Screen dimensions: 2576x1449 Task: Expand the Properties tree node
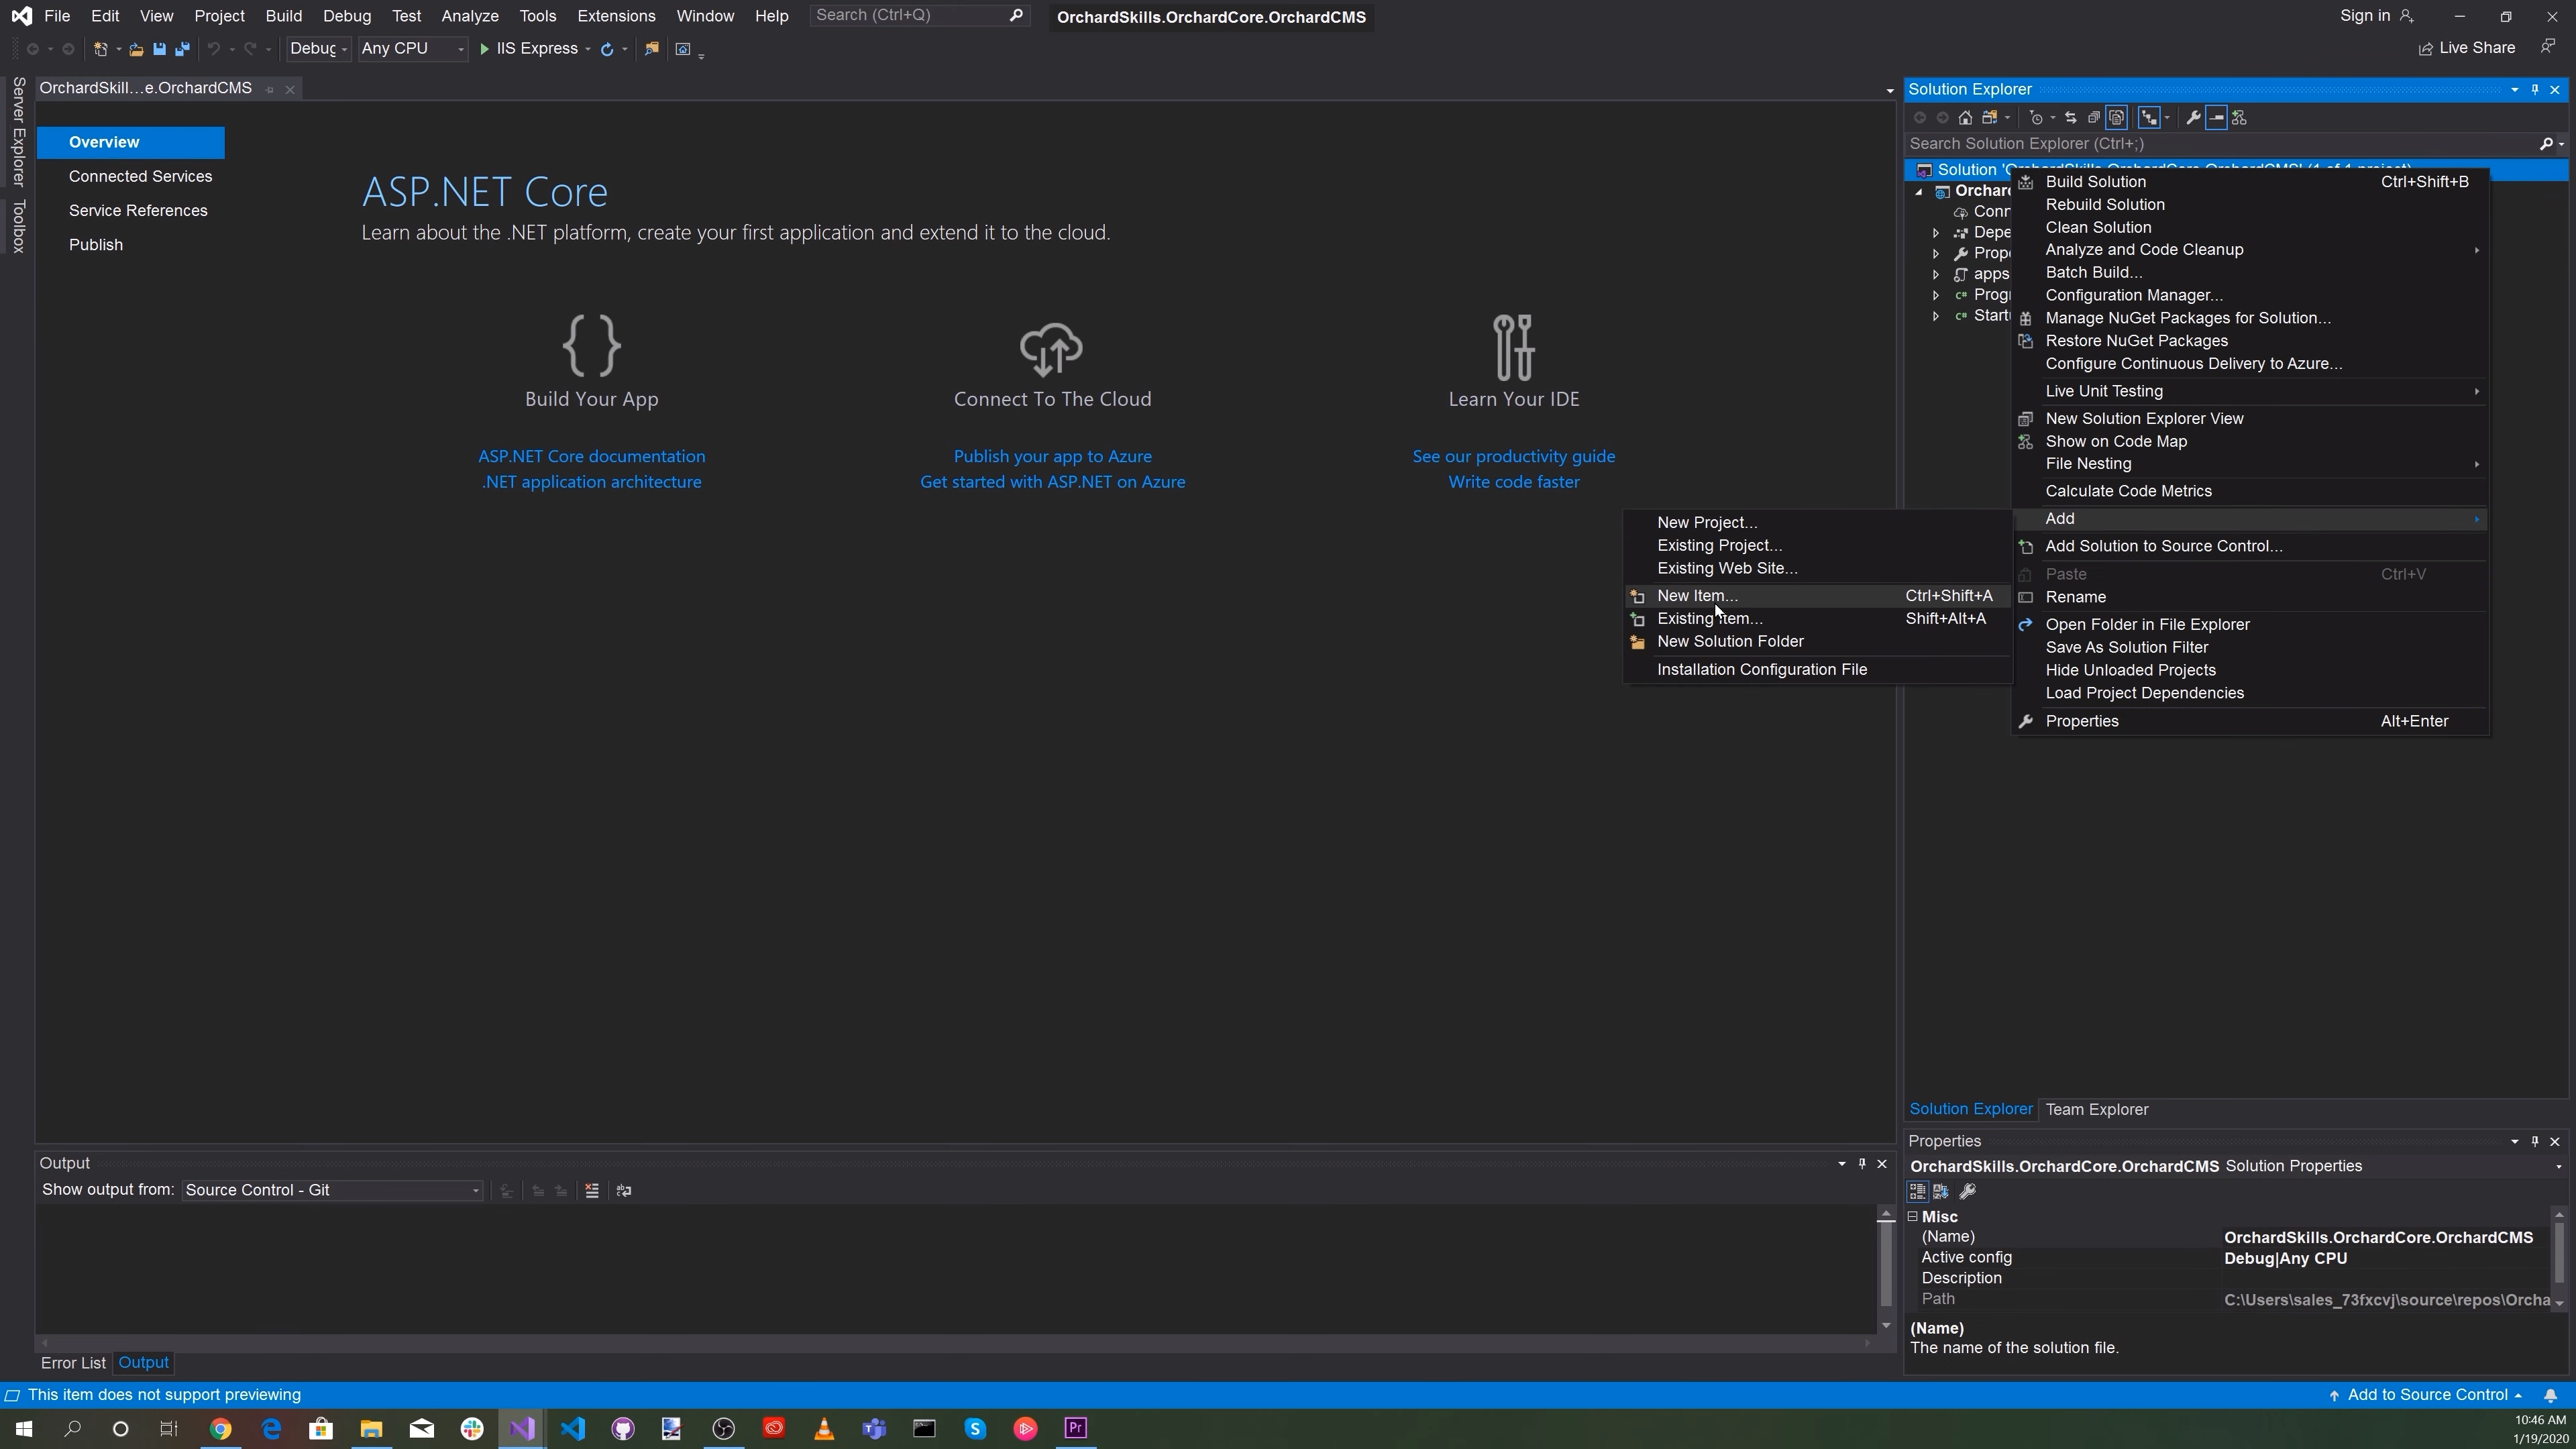point(1936,254)
